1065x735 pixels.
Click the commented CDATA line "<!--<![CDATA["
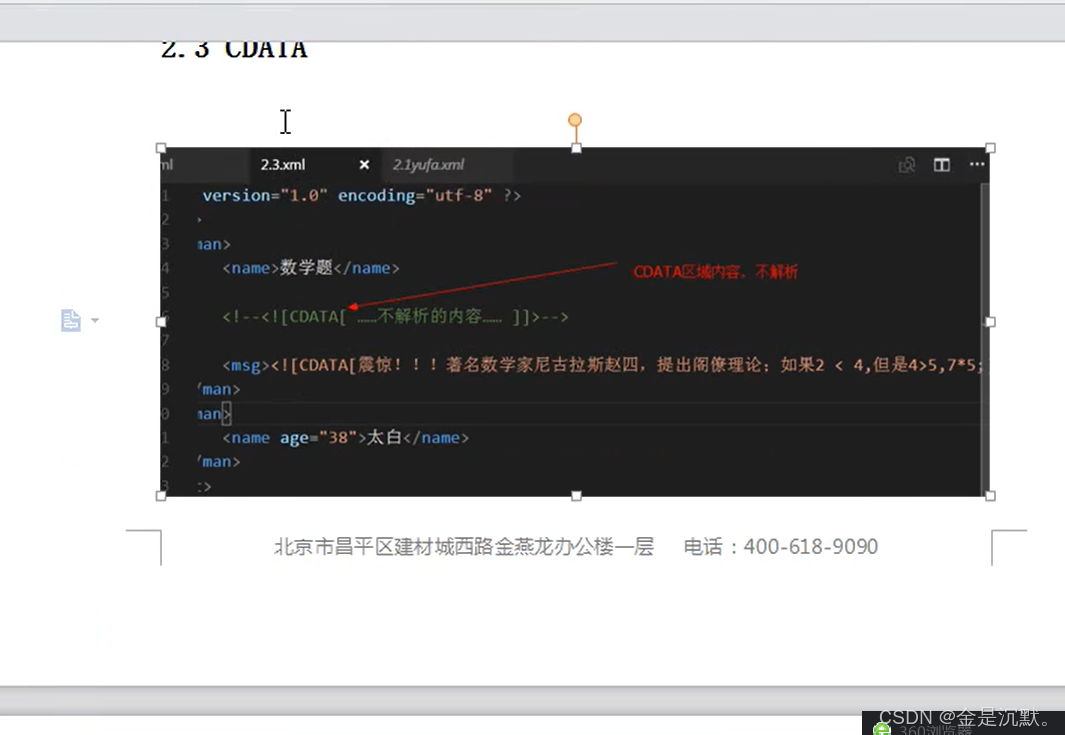(x=395, y=317)
